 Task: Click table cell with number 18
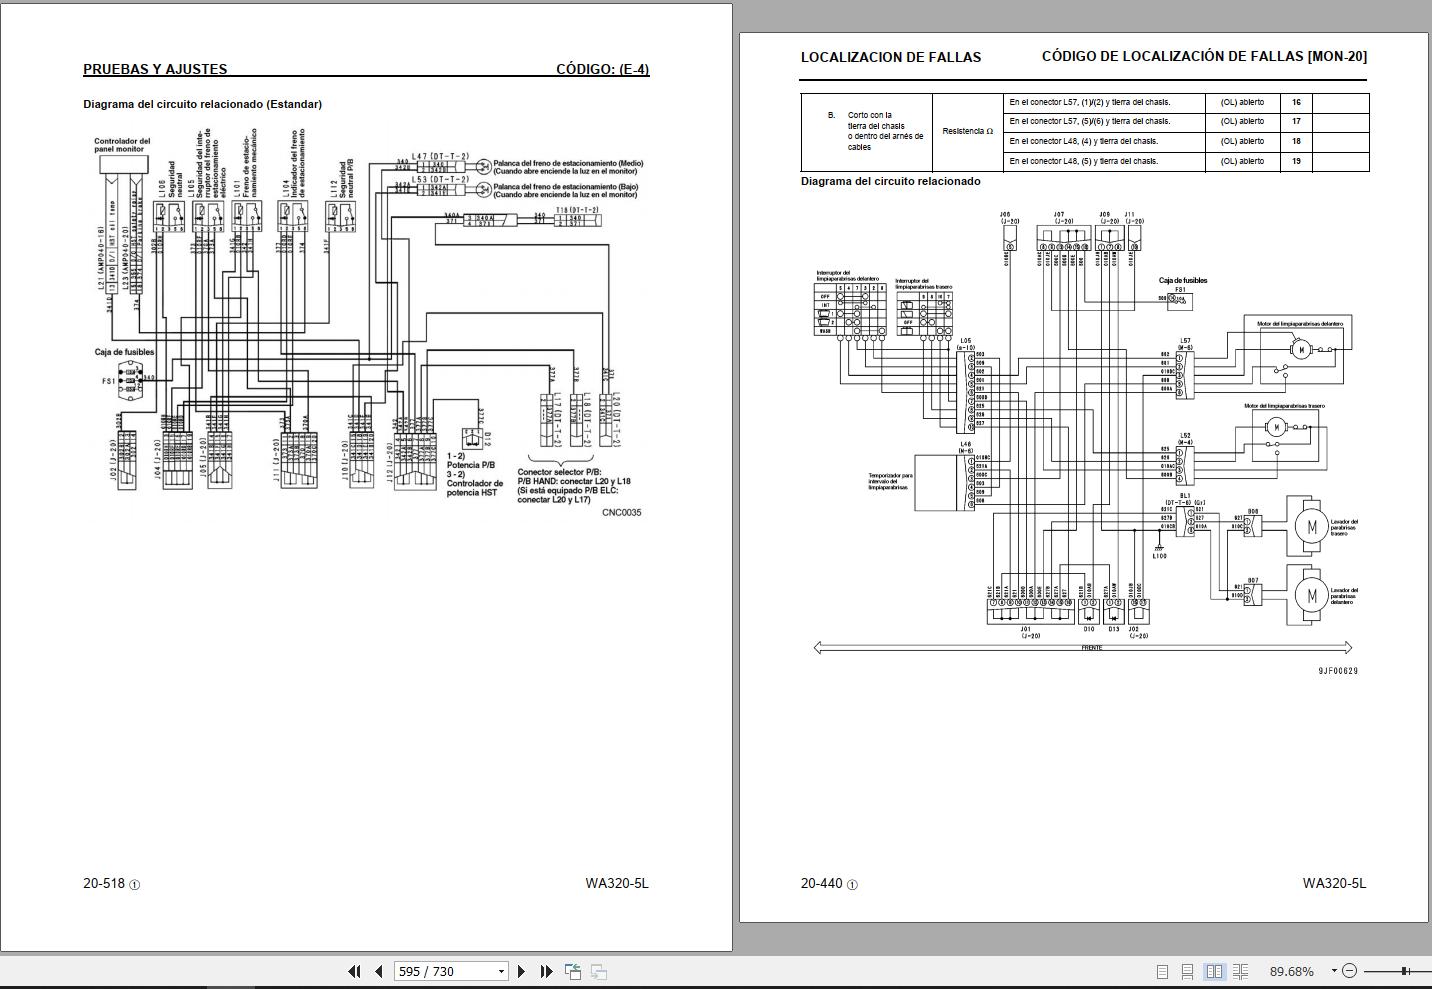point(1296,141)
